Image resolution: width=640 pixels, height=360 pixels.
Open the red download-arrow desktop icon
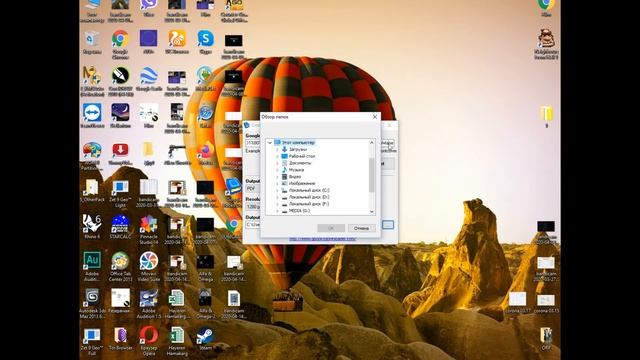coord(120,153)
